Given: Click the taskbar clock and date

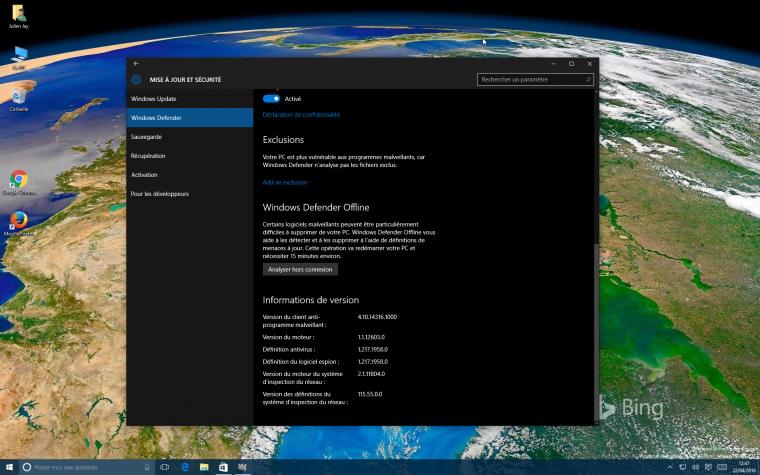Looking at the screenshot, I should pyautogui.click(x=743, y=467).
